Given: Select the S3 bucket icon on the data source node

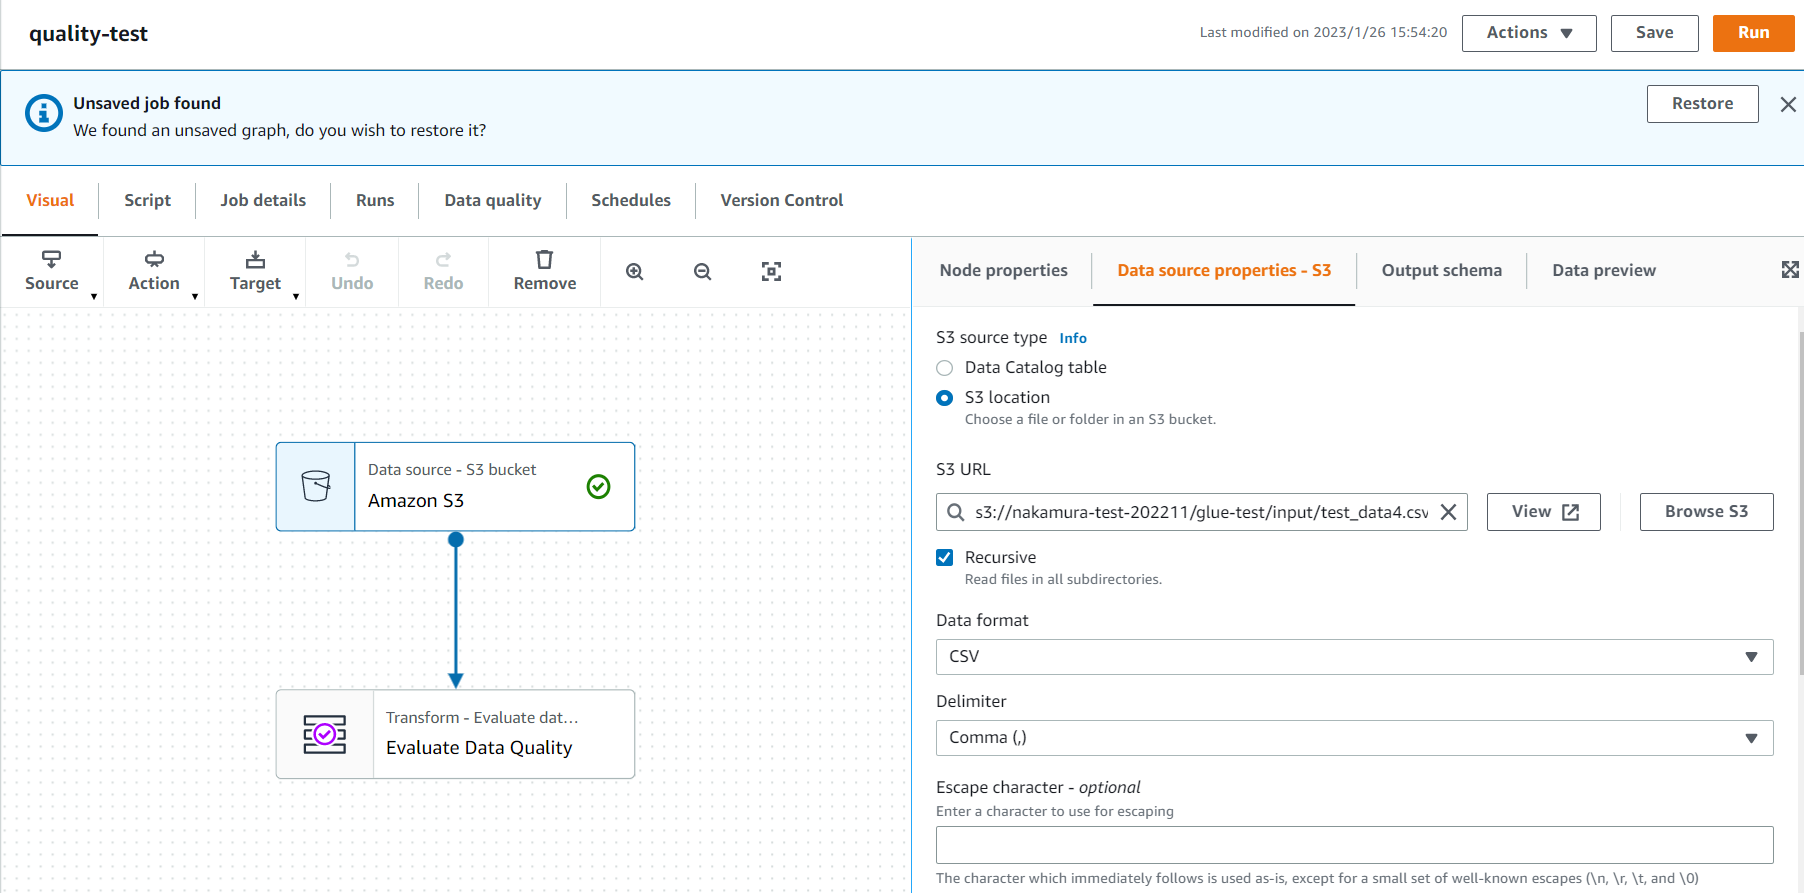Looking at the screenshot, I should pyautogui.click(x=316, y=486).
